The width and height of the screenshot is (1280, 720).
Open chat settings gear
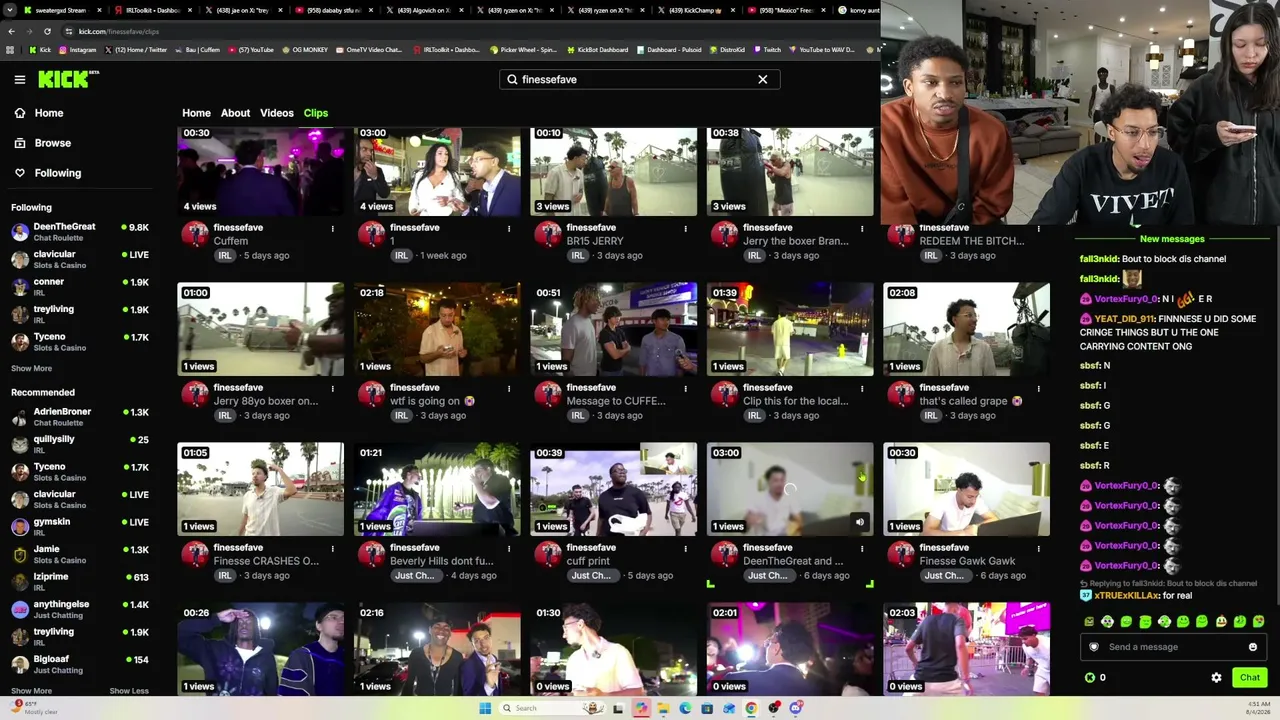(1216, 678)
